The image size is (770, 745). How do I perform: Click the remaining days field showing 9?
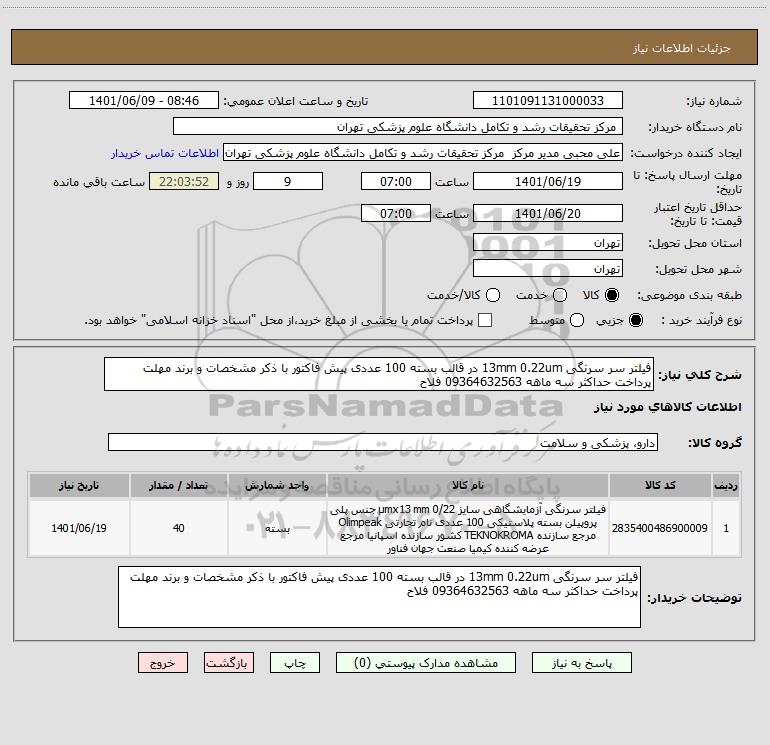(x=288, y=181)
